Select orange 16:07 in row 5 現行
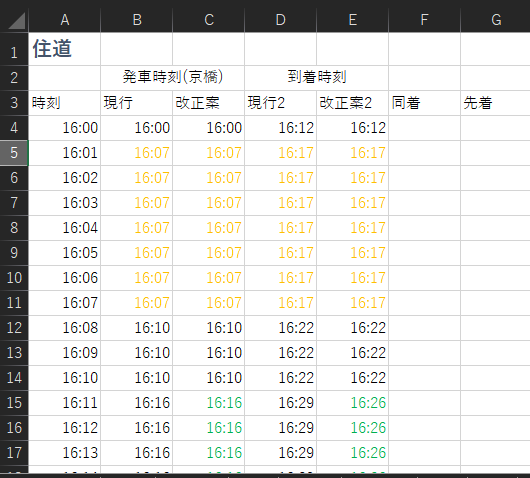The image size is (530, 478). (x=137, y=153)
